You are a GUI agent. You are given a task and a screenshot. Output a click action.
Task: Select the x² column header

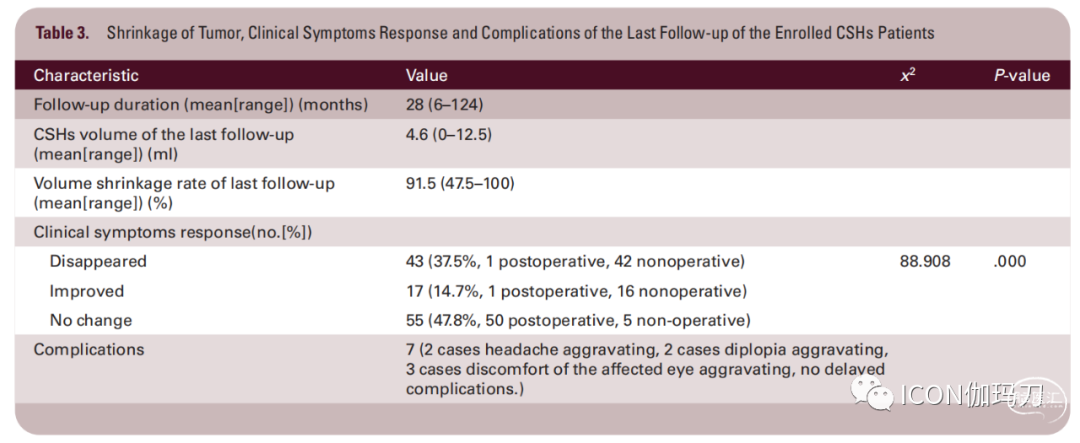(908, 75)
